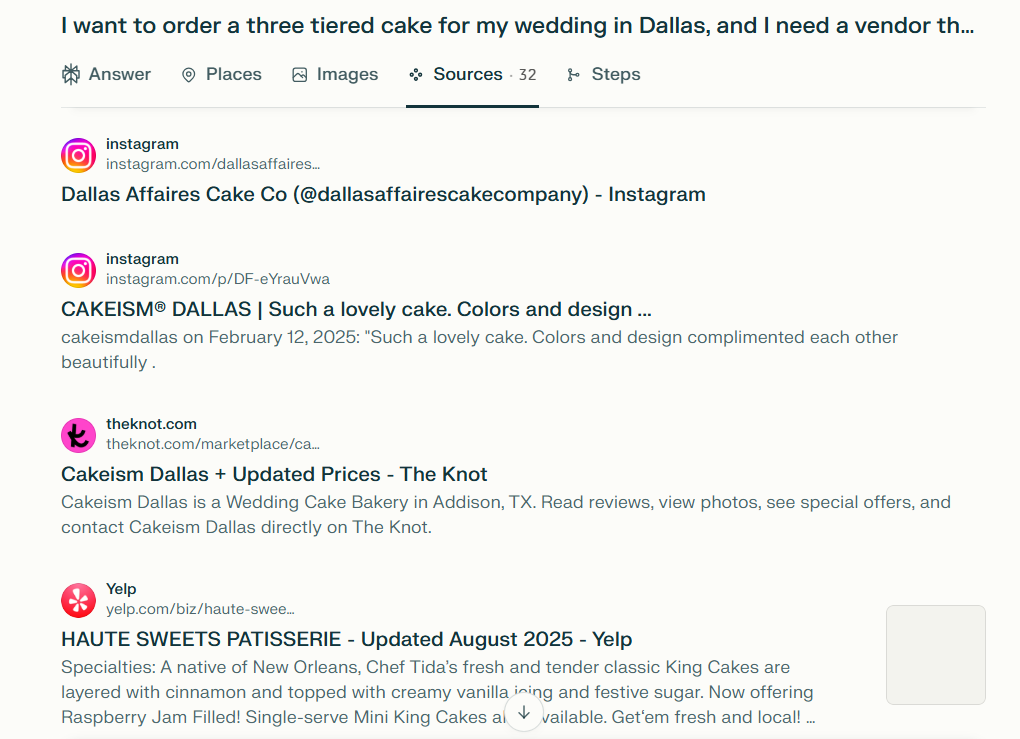Screen dimensions: 1020x739
Task: Click Instagram logo for Dallas Affaires source
Action: click(x=79, y=155)
